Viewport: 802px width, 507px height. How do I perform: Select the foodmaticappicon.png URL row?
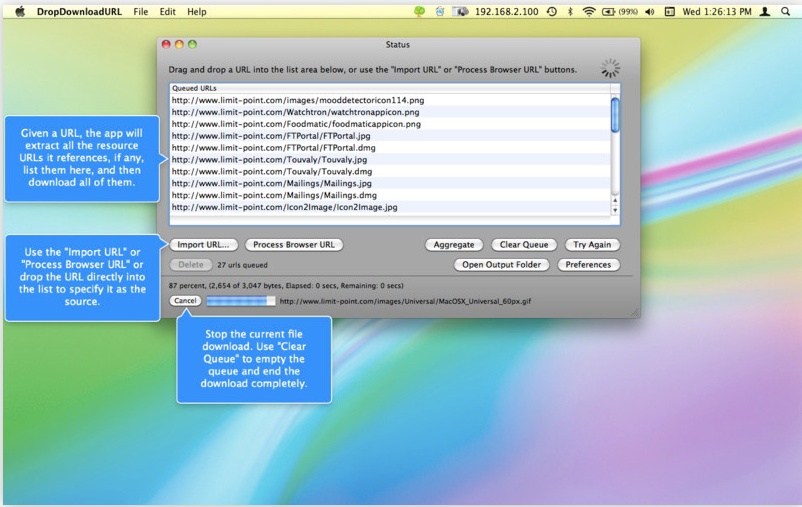coord(390,124)
